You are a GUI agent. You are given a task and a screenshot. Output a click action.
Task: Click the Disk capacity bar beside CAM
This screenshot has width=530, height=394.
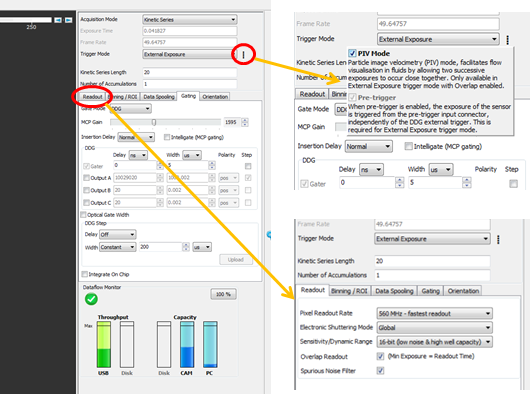click(x=164, y=345)
